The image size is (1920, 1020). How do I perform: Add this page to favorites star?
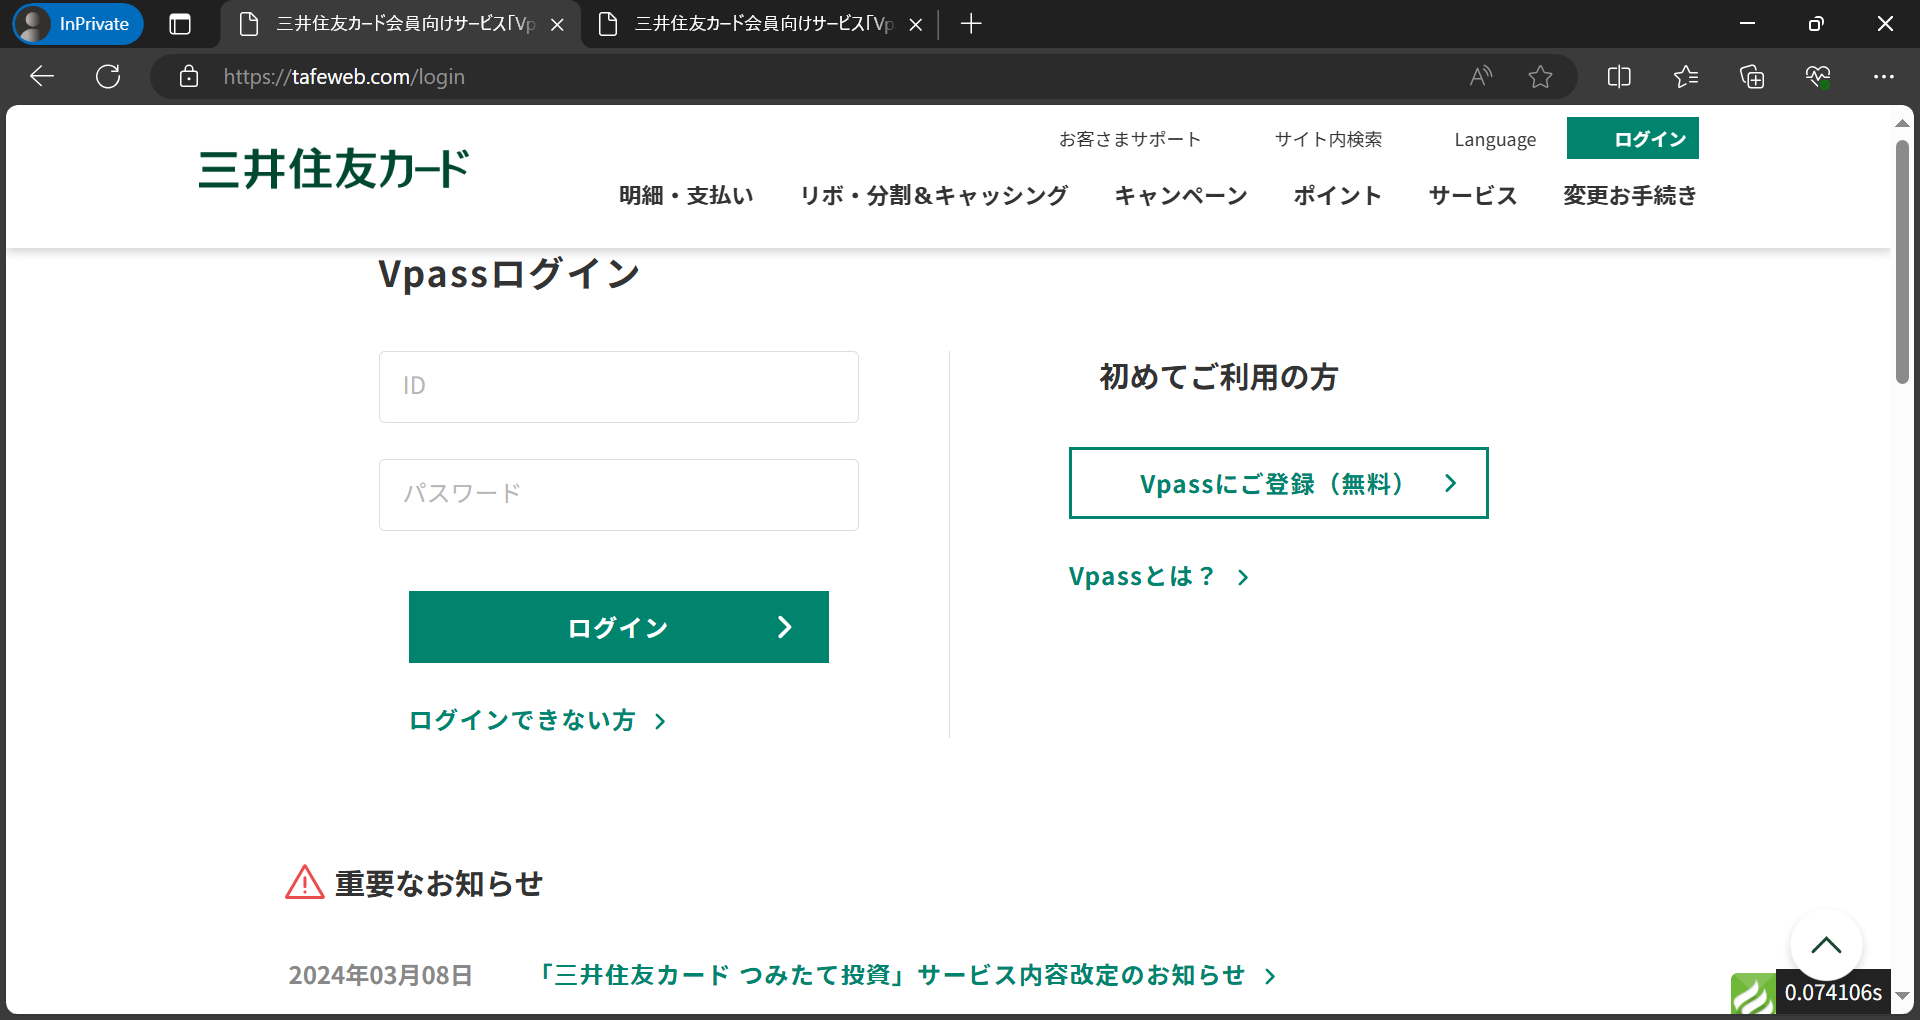1540,76
